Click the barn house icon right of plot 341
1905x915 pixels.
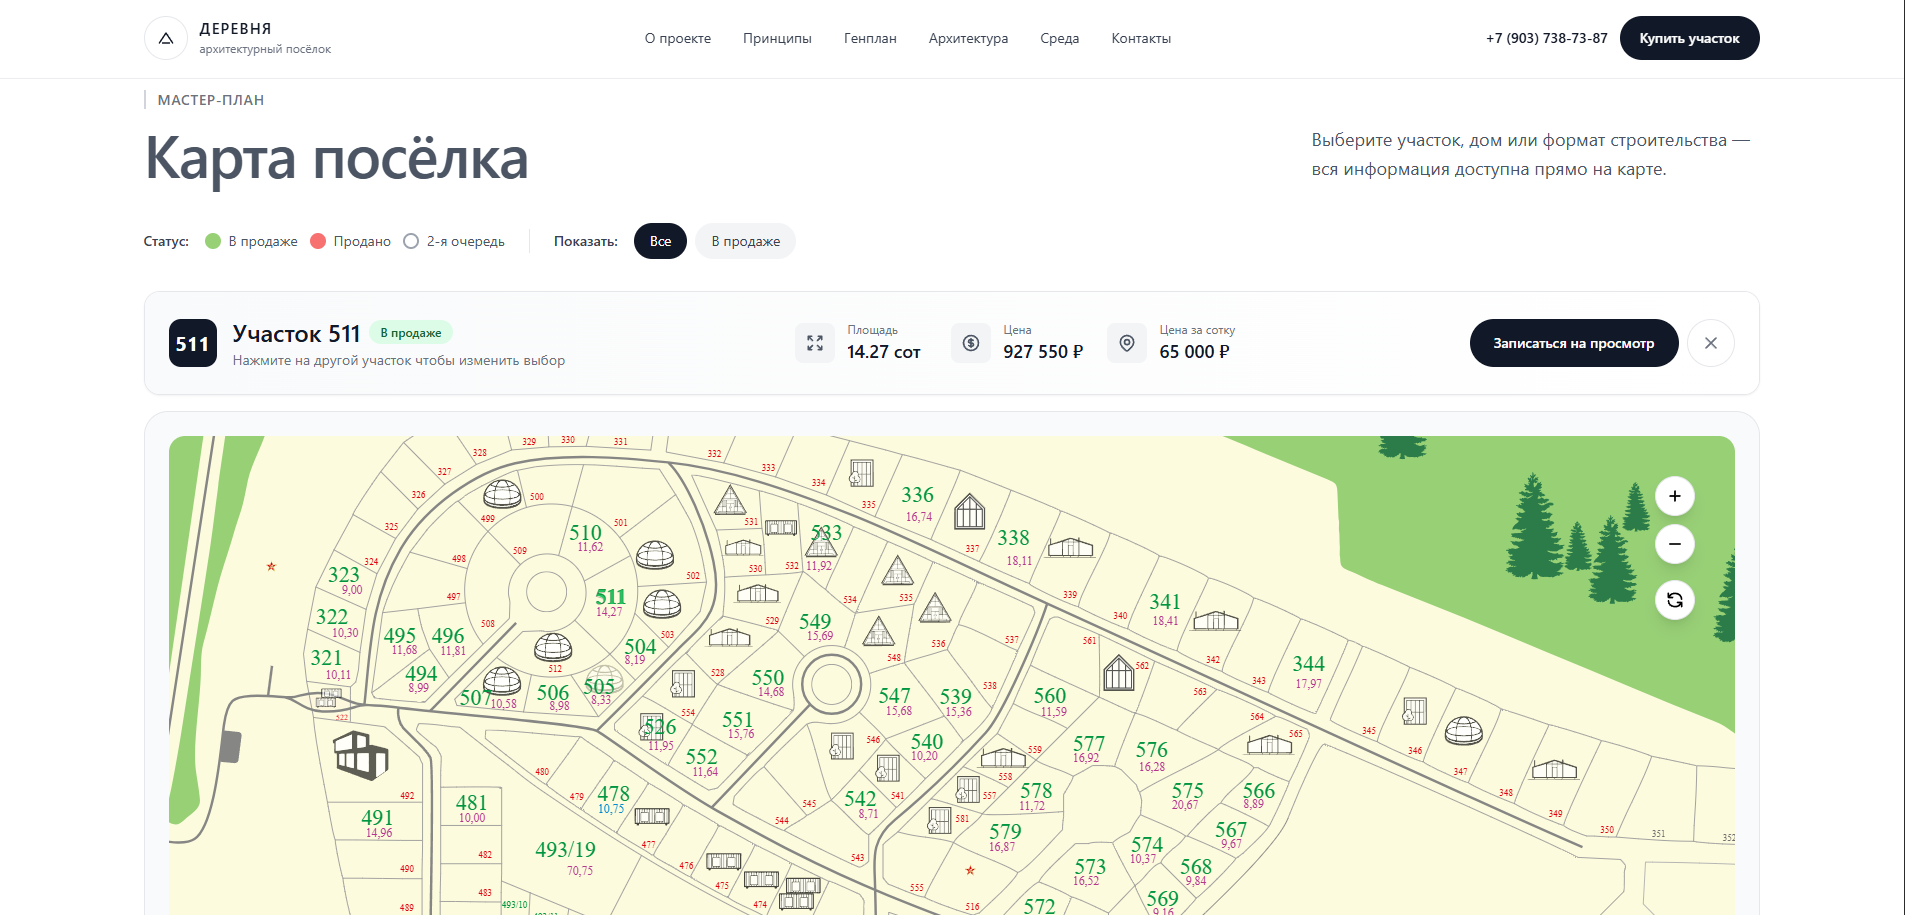[x=1216, y=621]
